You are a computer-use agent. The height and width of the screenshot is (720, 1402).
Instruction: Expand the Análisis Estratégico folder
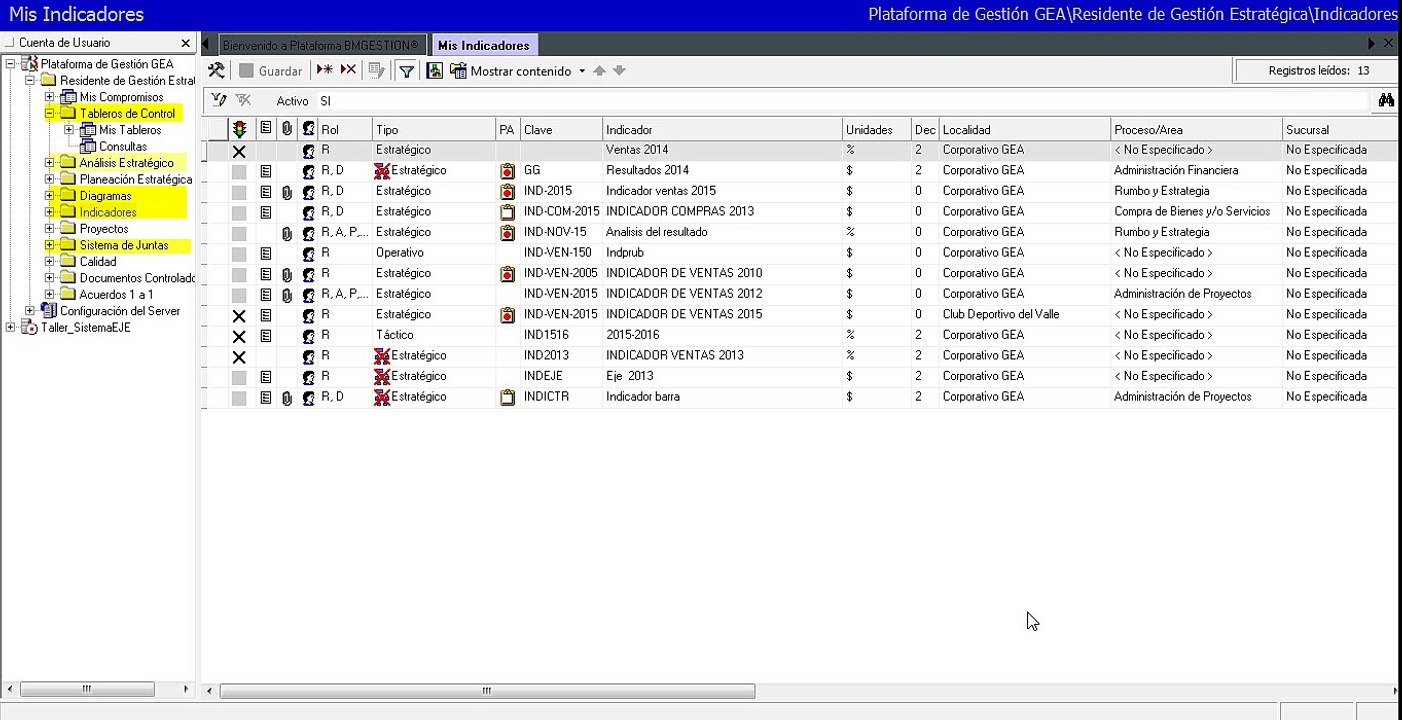(50, 163)
